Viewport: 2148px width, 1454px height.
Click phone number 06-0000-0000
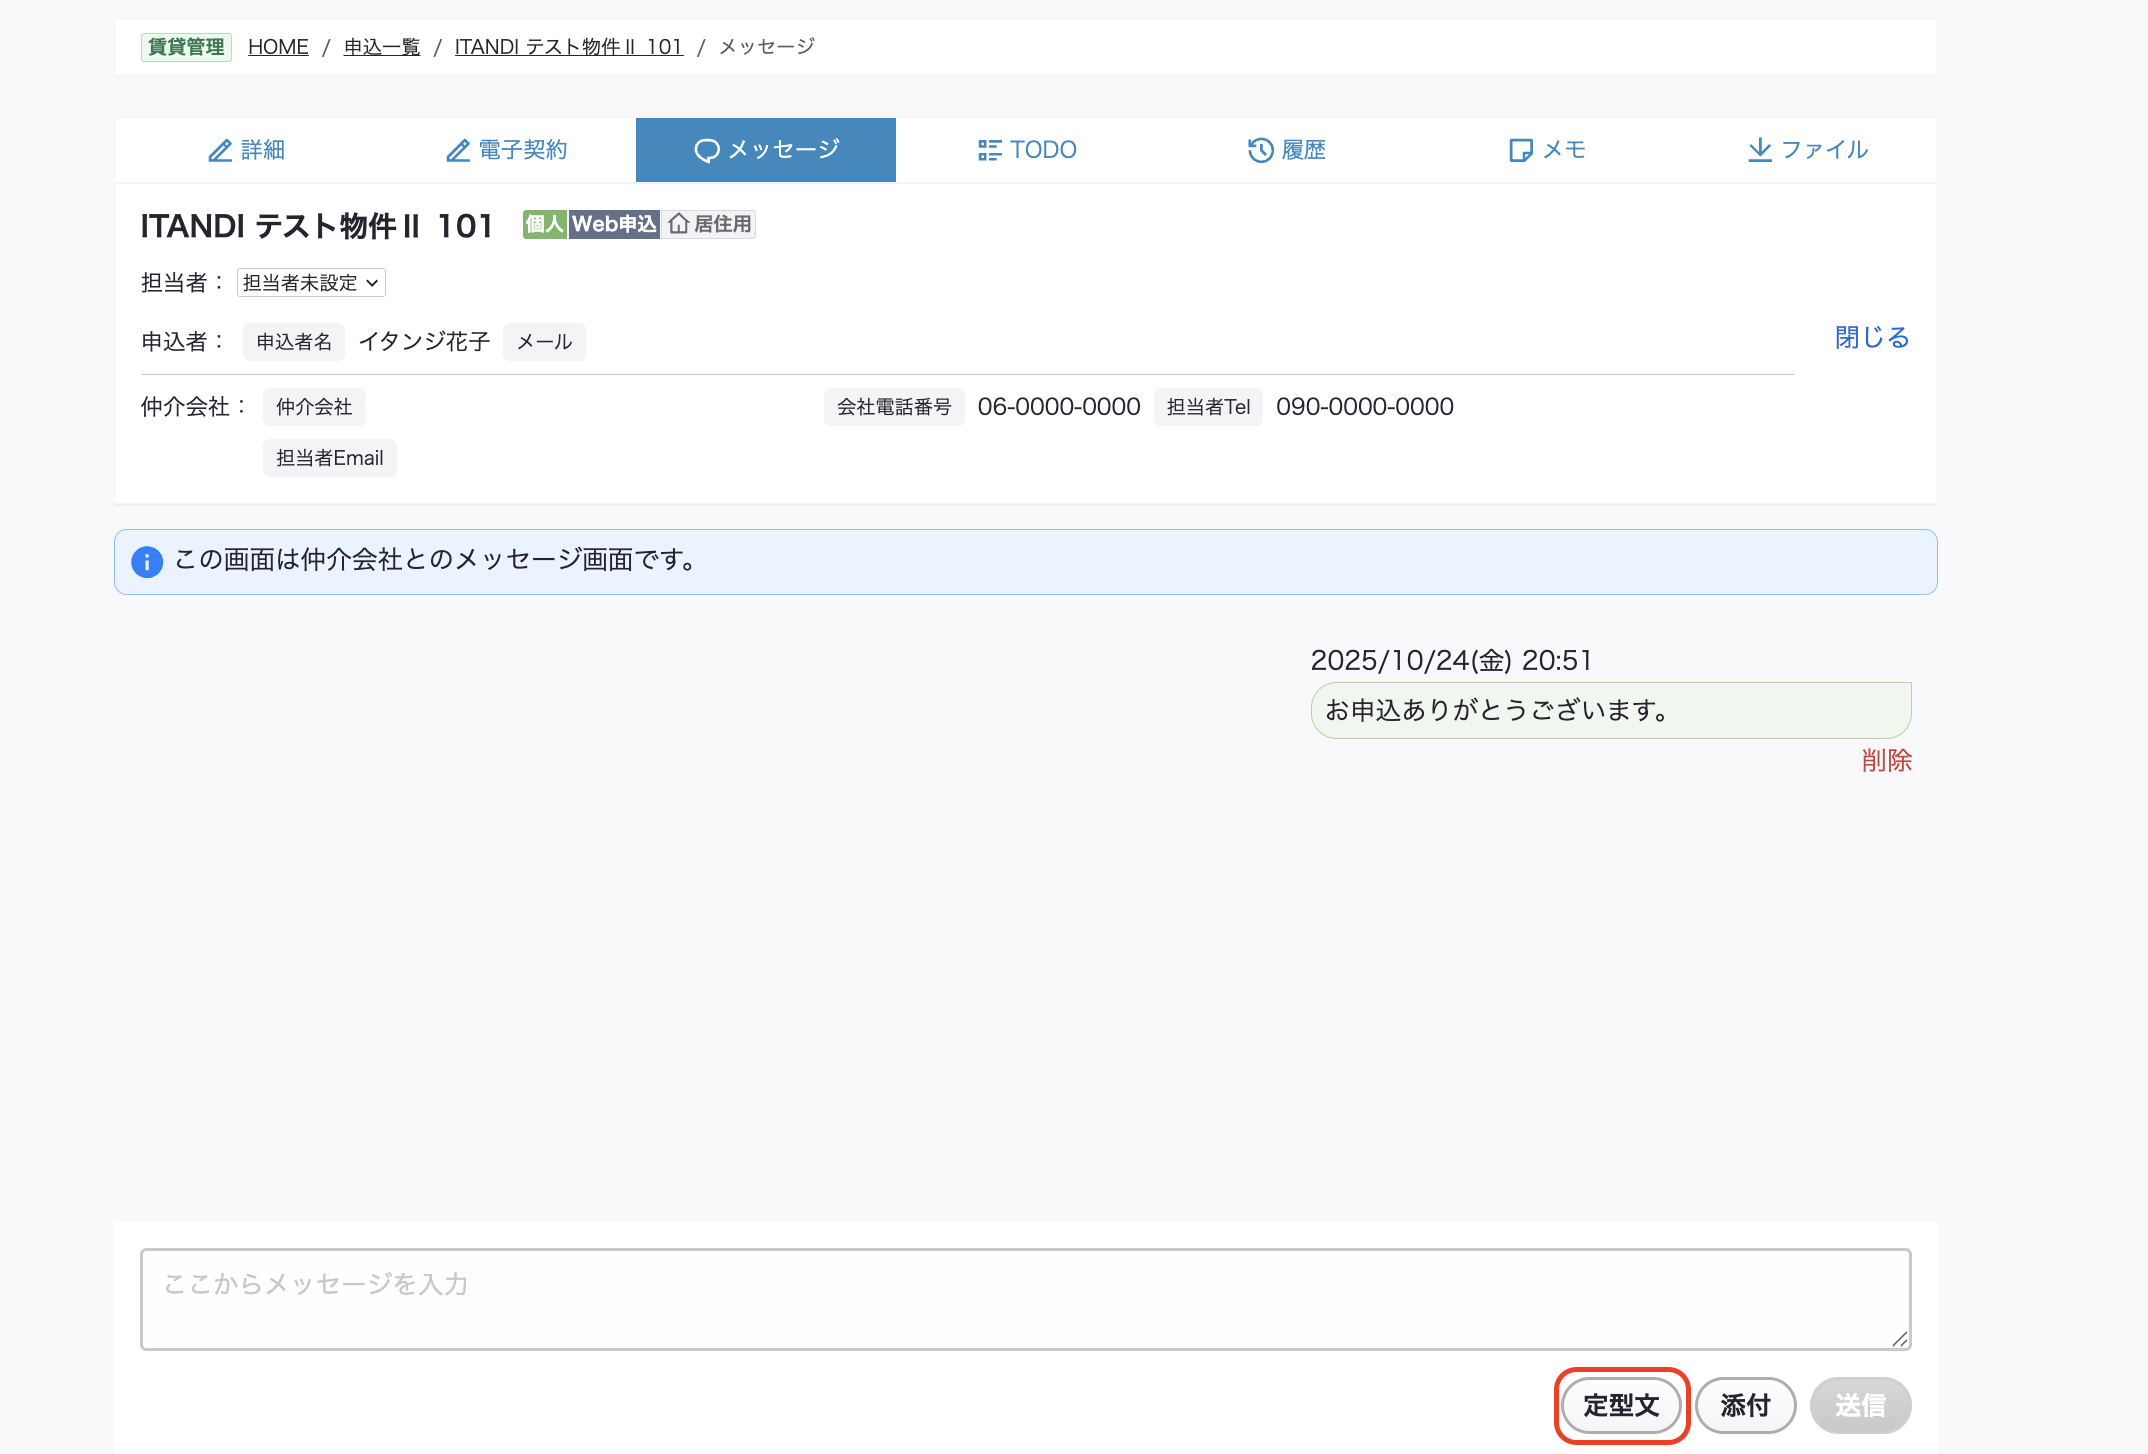coord(1059,407)
